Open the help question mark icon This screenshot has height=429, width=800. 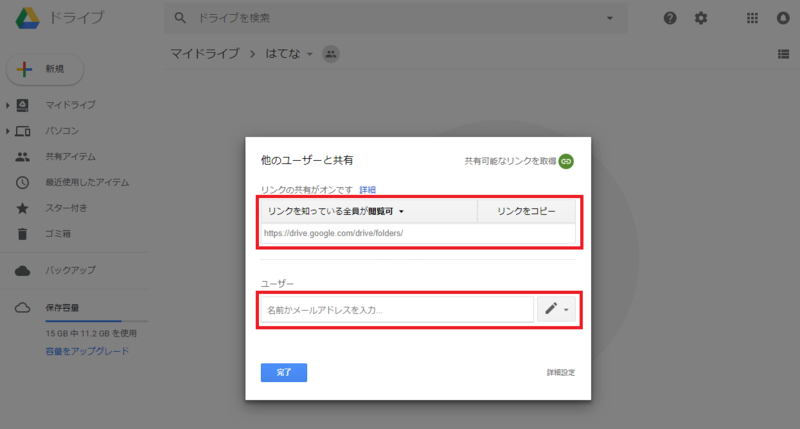click(670, 18)
